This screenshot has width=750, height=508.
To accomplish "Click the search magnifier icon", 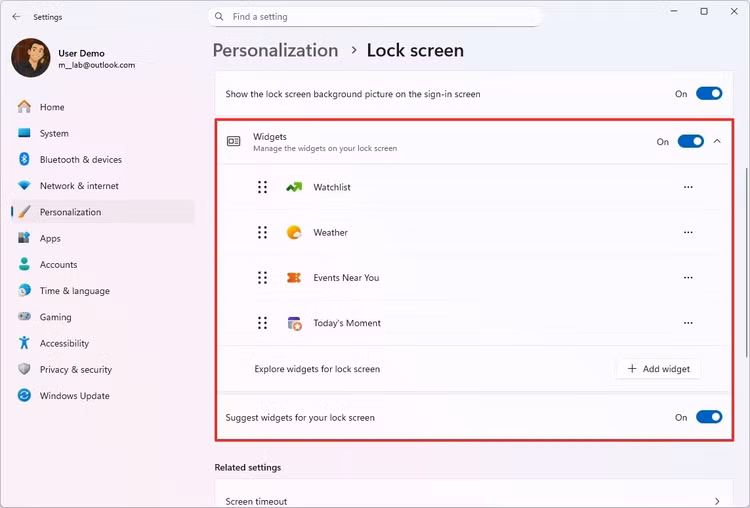I will coord(220,17).
